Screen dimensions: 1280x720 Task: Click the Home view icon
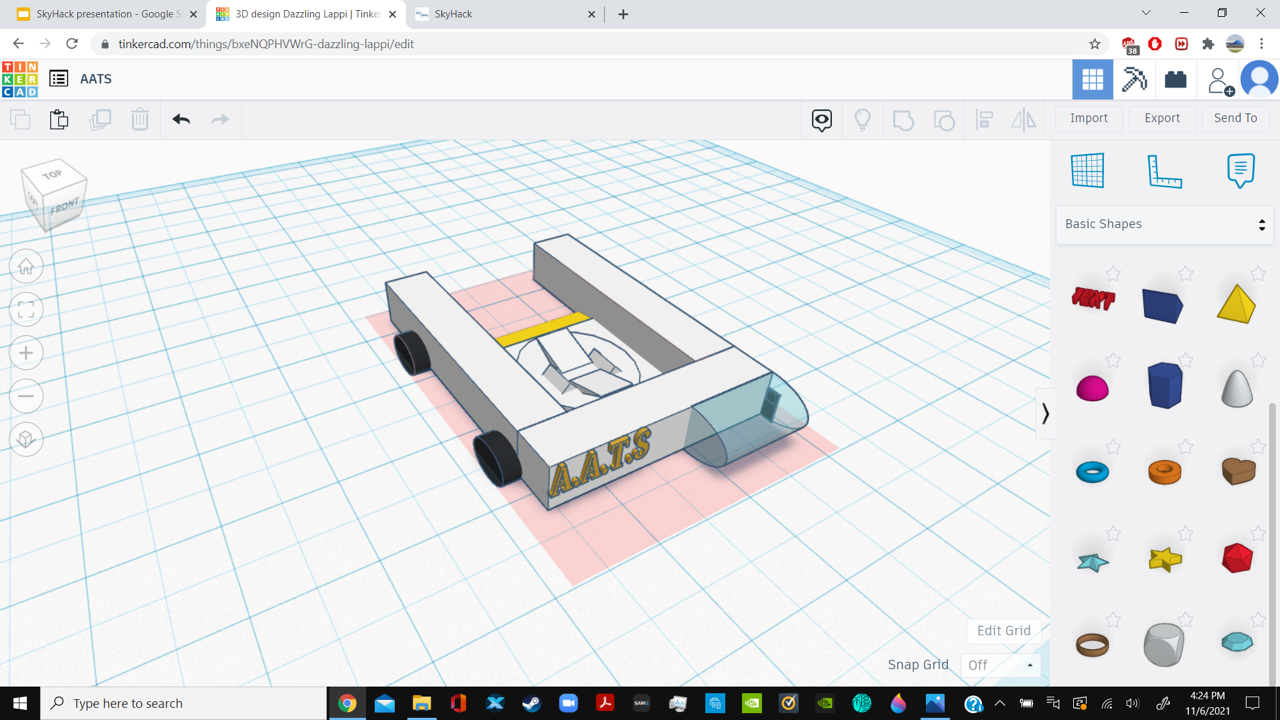point(26,267)
